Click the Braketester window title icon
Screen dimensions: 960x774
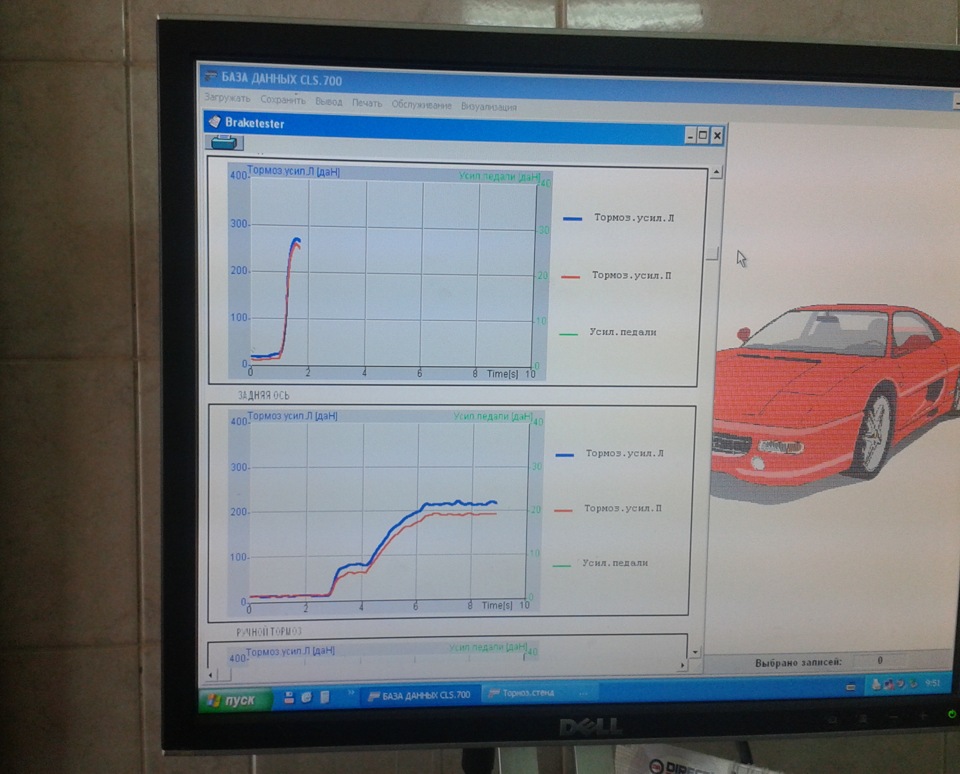[214, 121]
